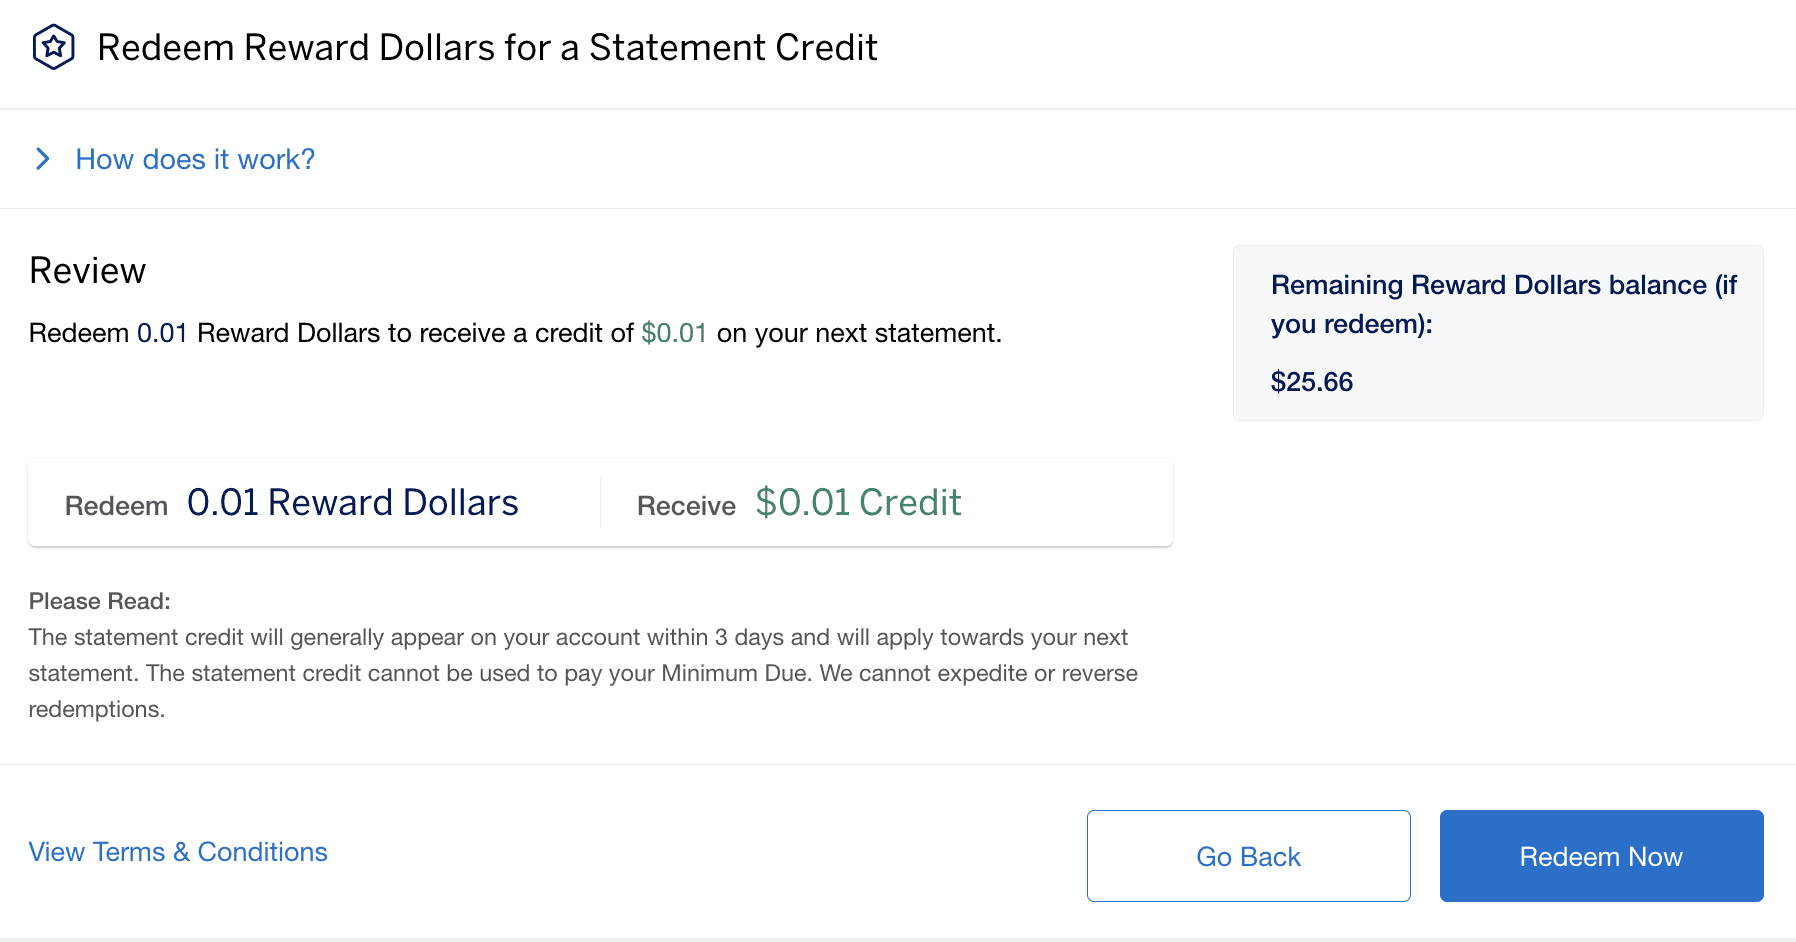Click the Receive label in summary card
Image resolution: width=1796 pixels, height=942 pixels.
[x=686, y=506]
